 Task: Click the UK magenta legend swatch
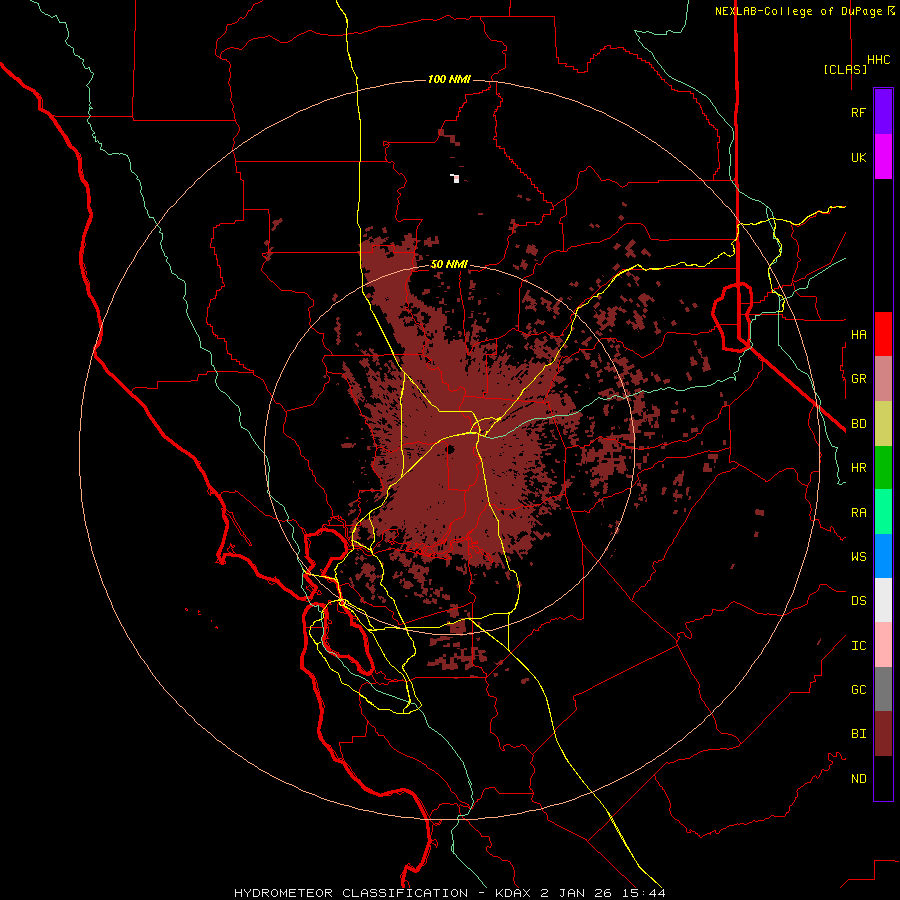(x=883, y=157)
